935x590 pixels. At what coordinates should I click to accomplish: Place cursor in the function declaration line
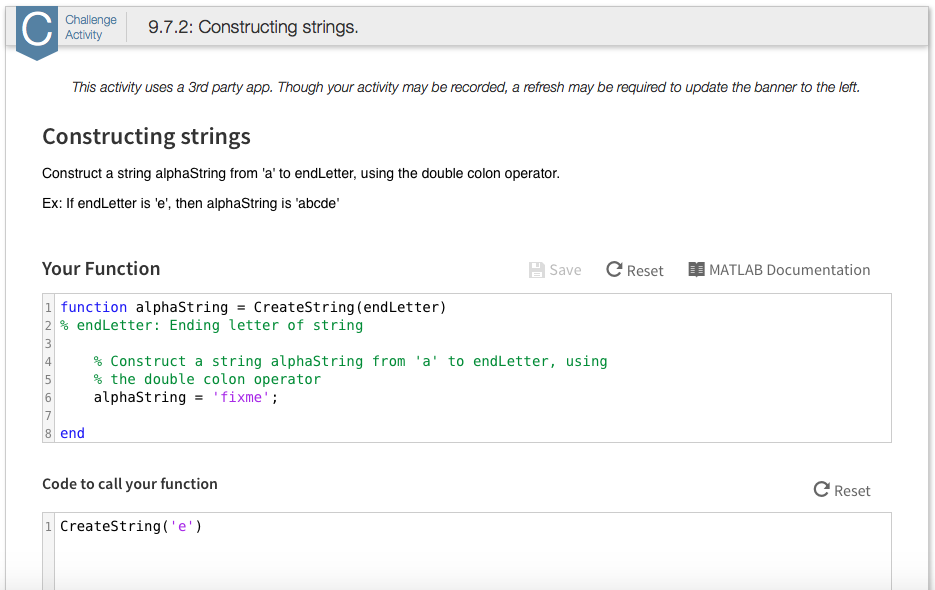253,307
